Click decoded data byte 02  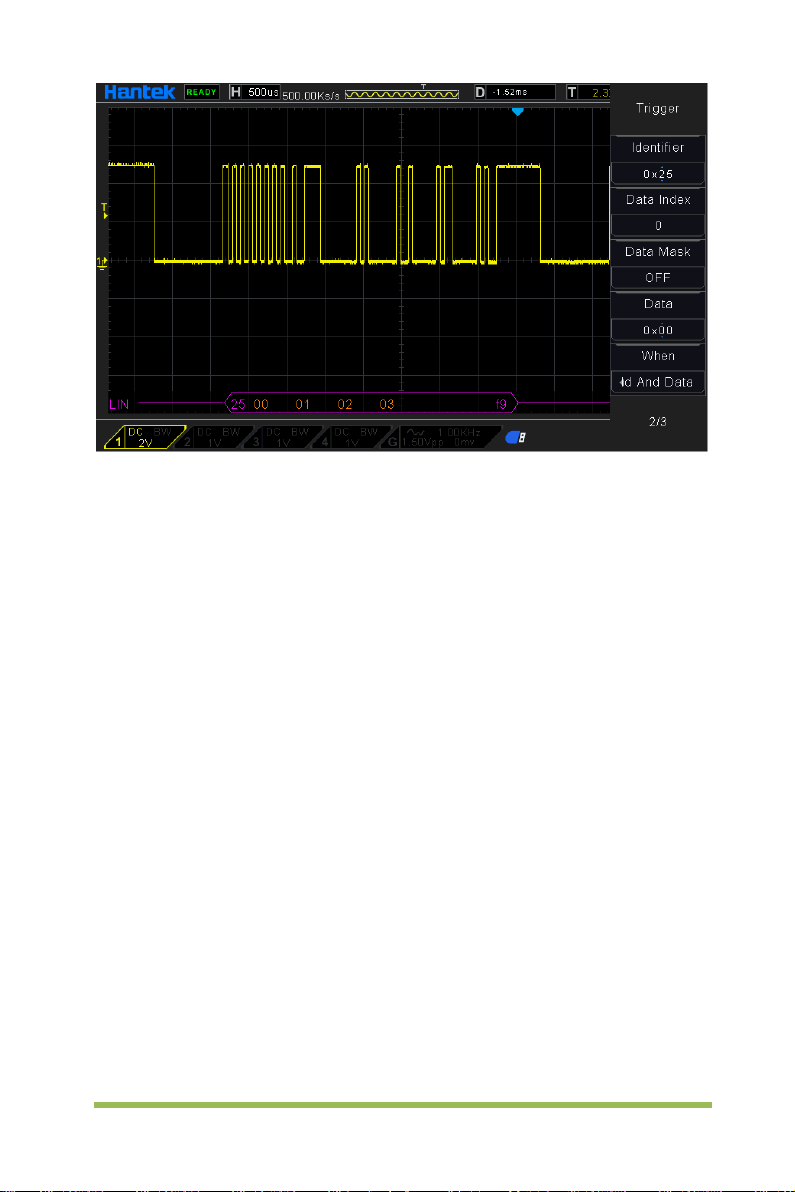[x=345, y=404]
